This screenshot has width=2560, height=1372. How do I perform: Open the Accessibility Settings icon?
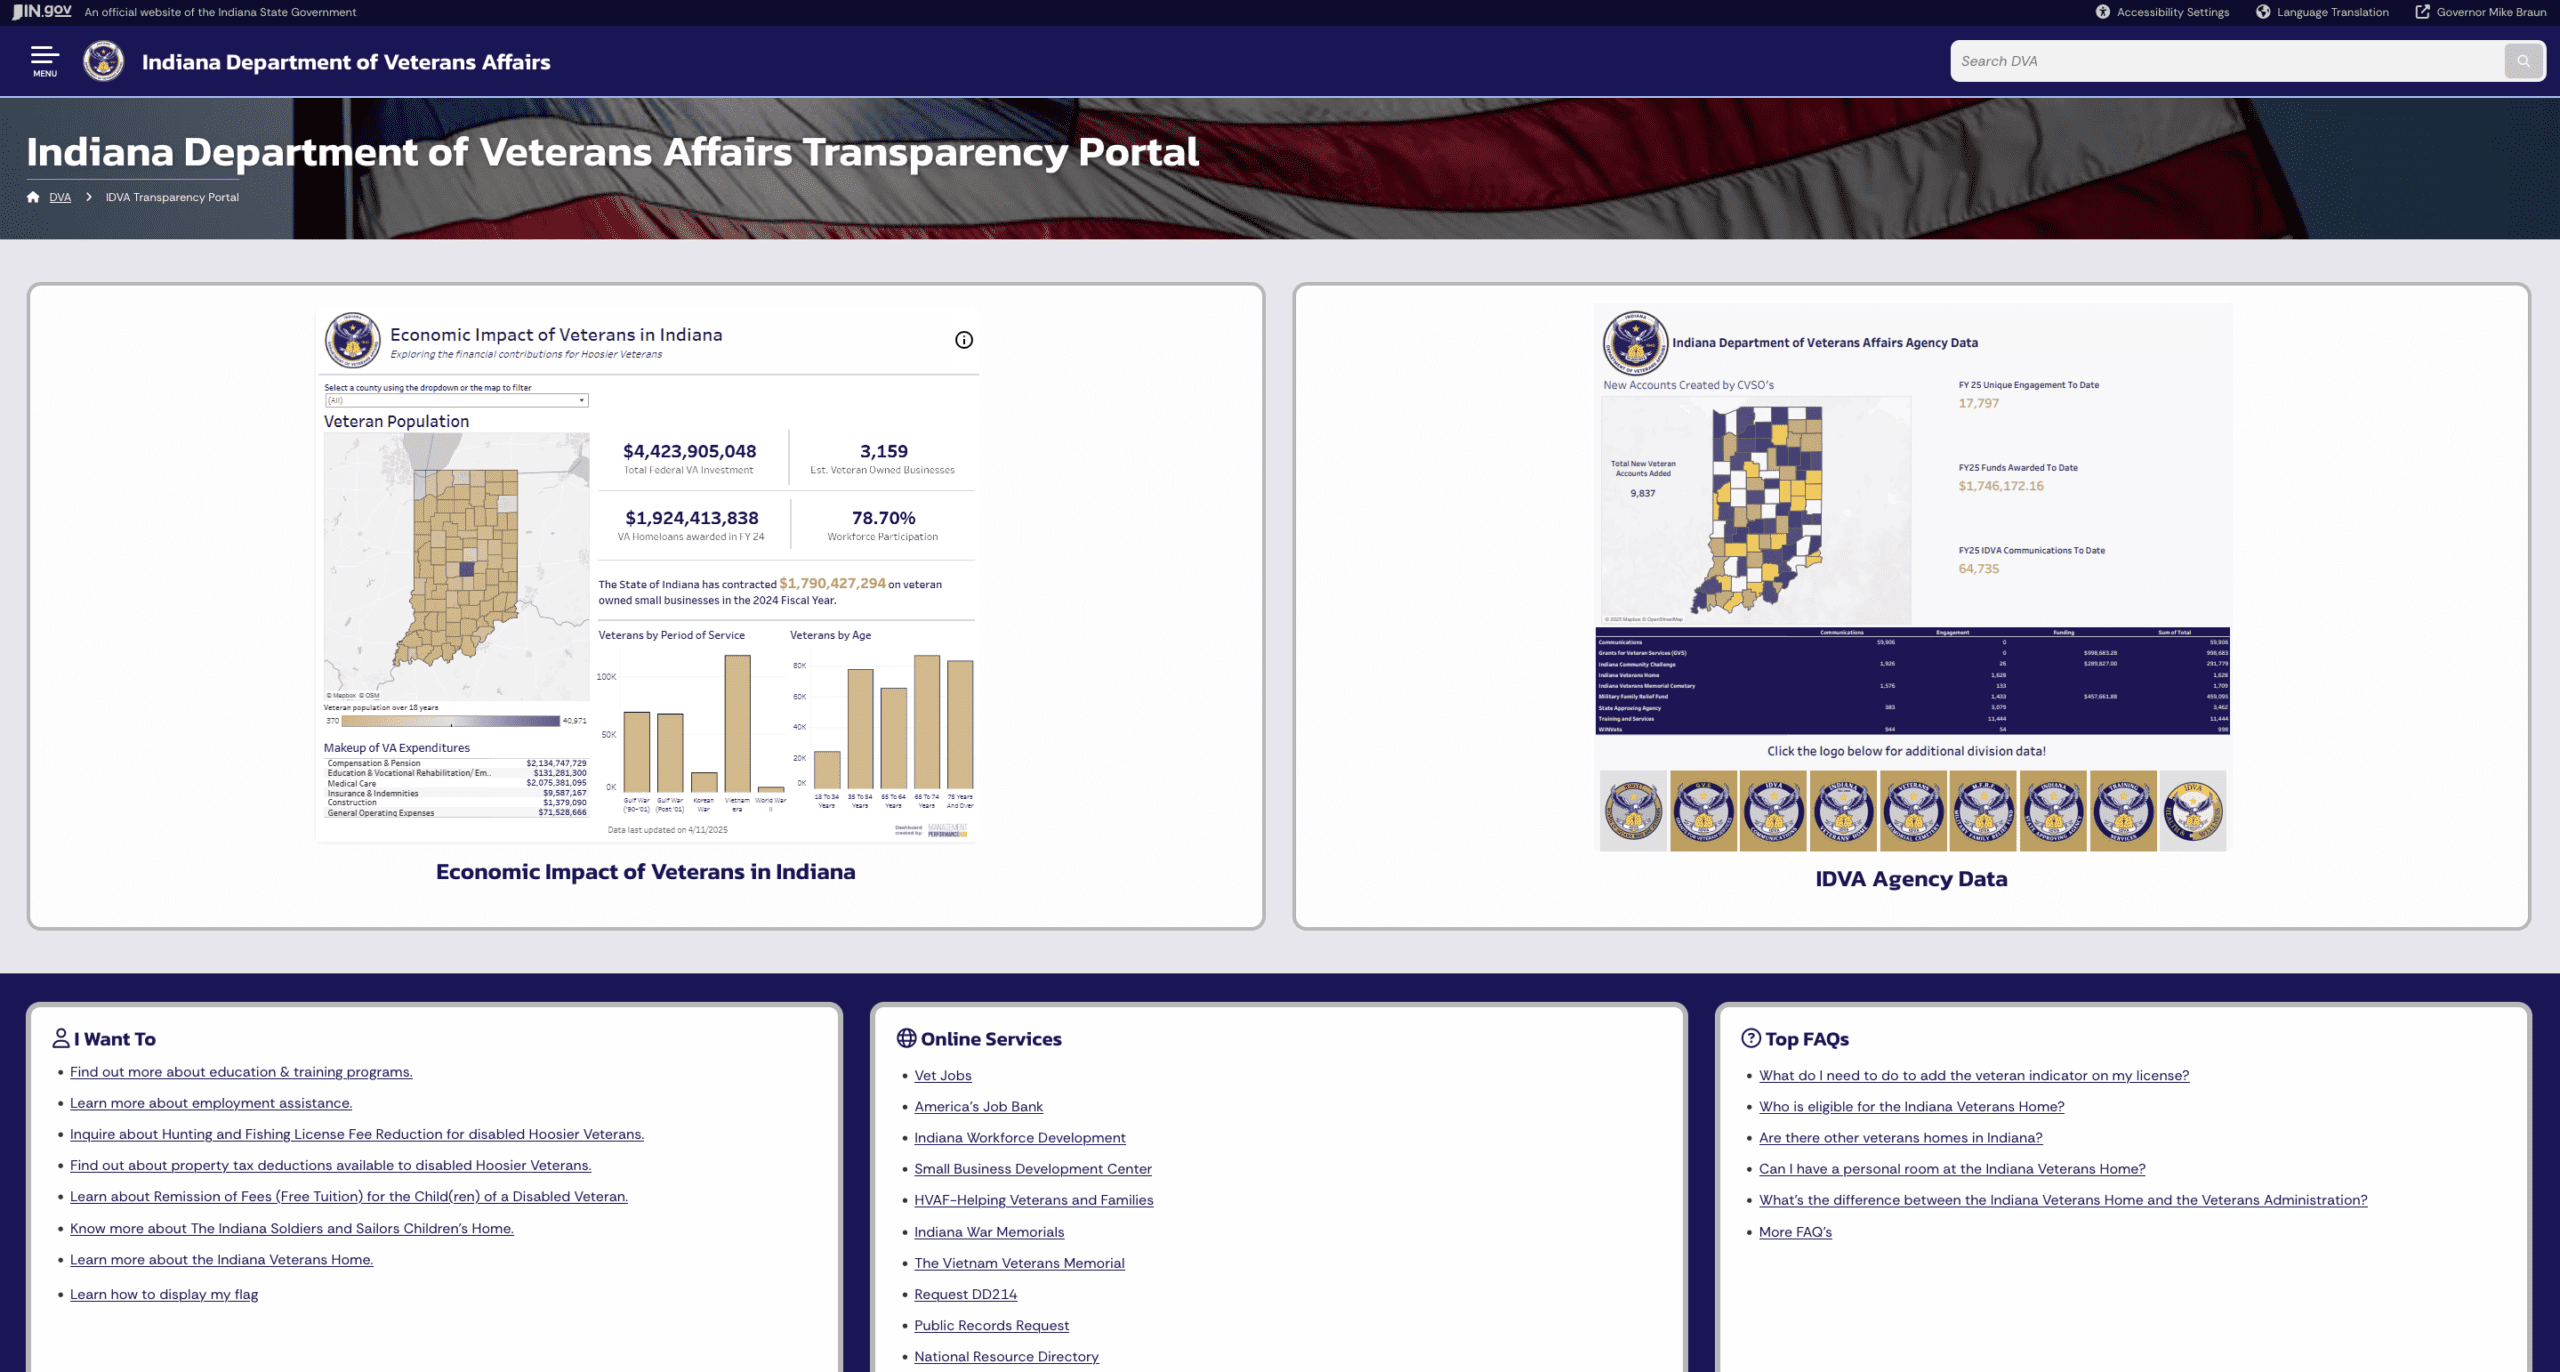(x=2102, y=12)
